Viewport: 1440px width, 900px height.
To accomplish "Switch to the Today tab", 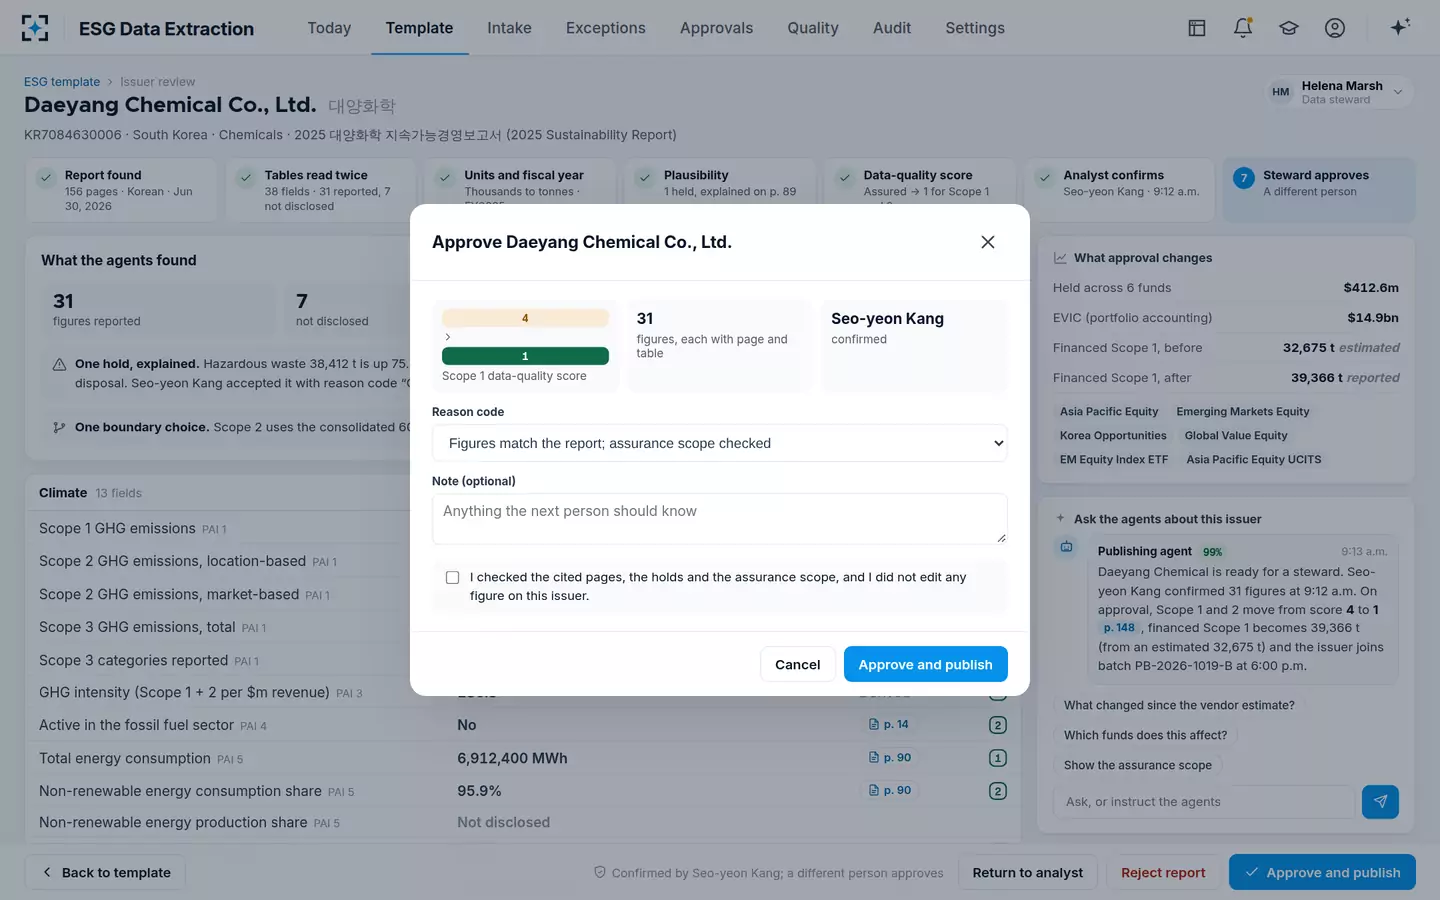I will [329, 28].
